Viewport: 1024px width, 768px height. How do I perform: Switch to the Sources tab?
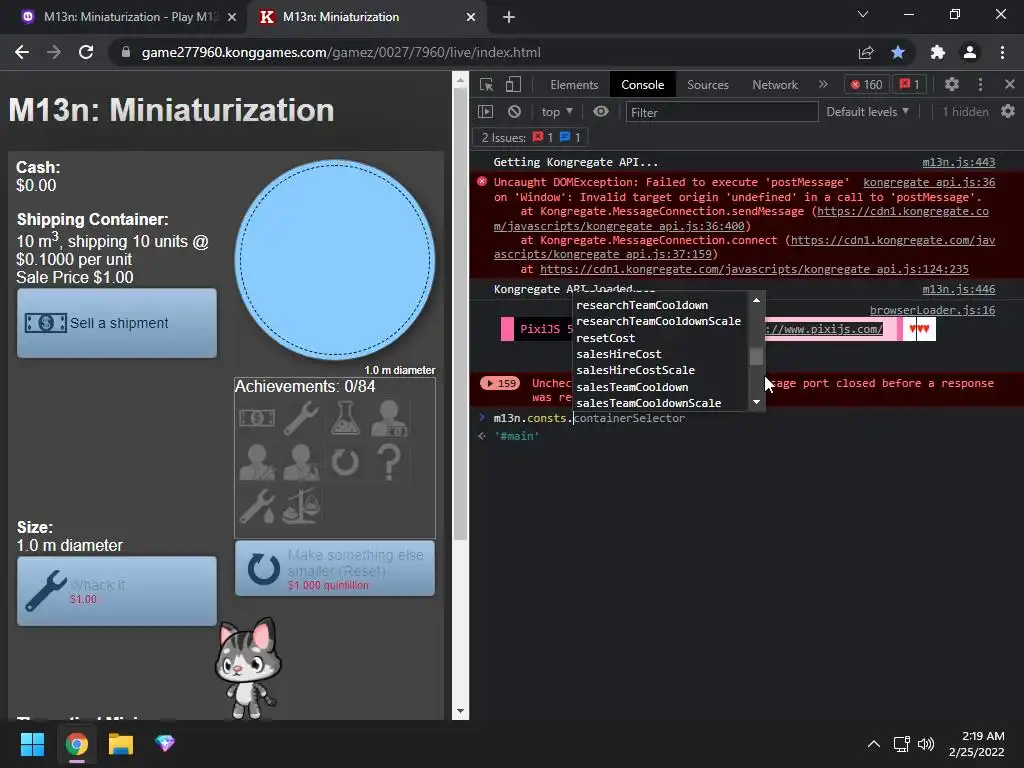[707, 85]
